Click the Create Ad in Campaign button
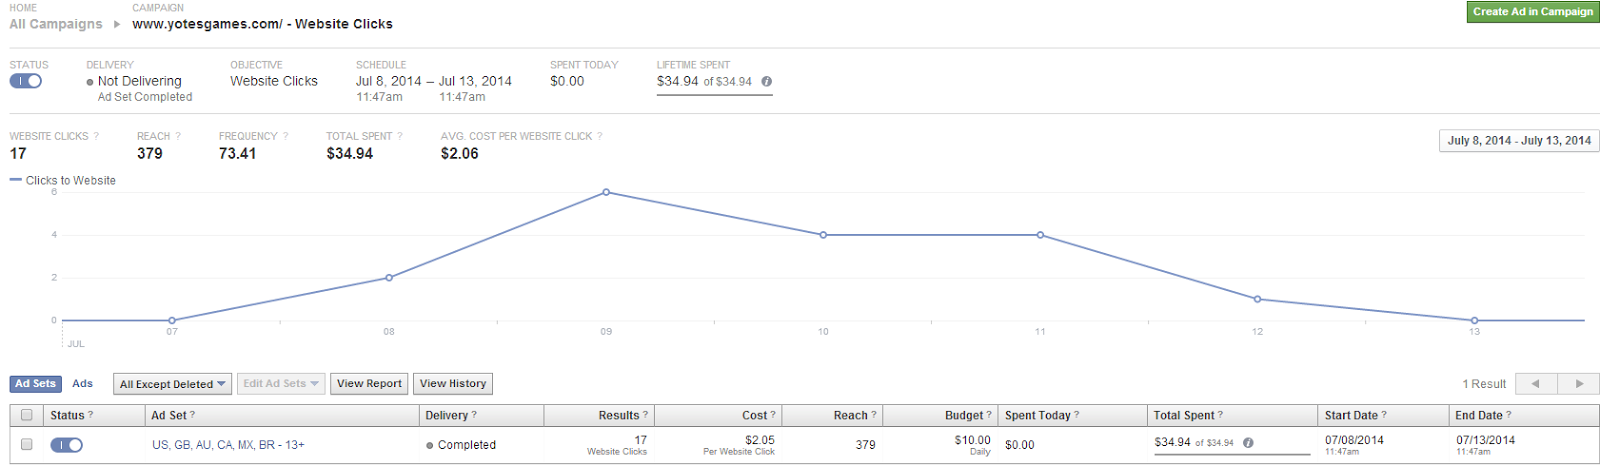This screenshot has width=1600, height=466. (1532, 12)
